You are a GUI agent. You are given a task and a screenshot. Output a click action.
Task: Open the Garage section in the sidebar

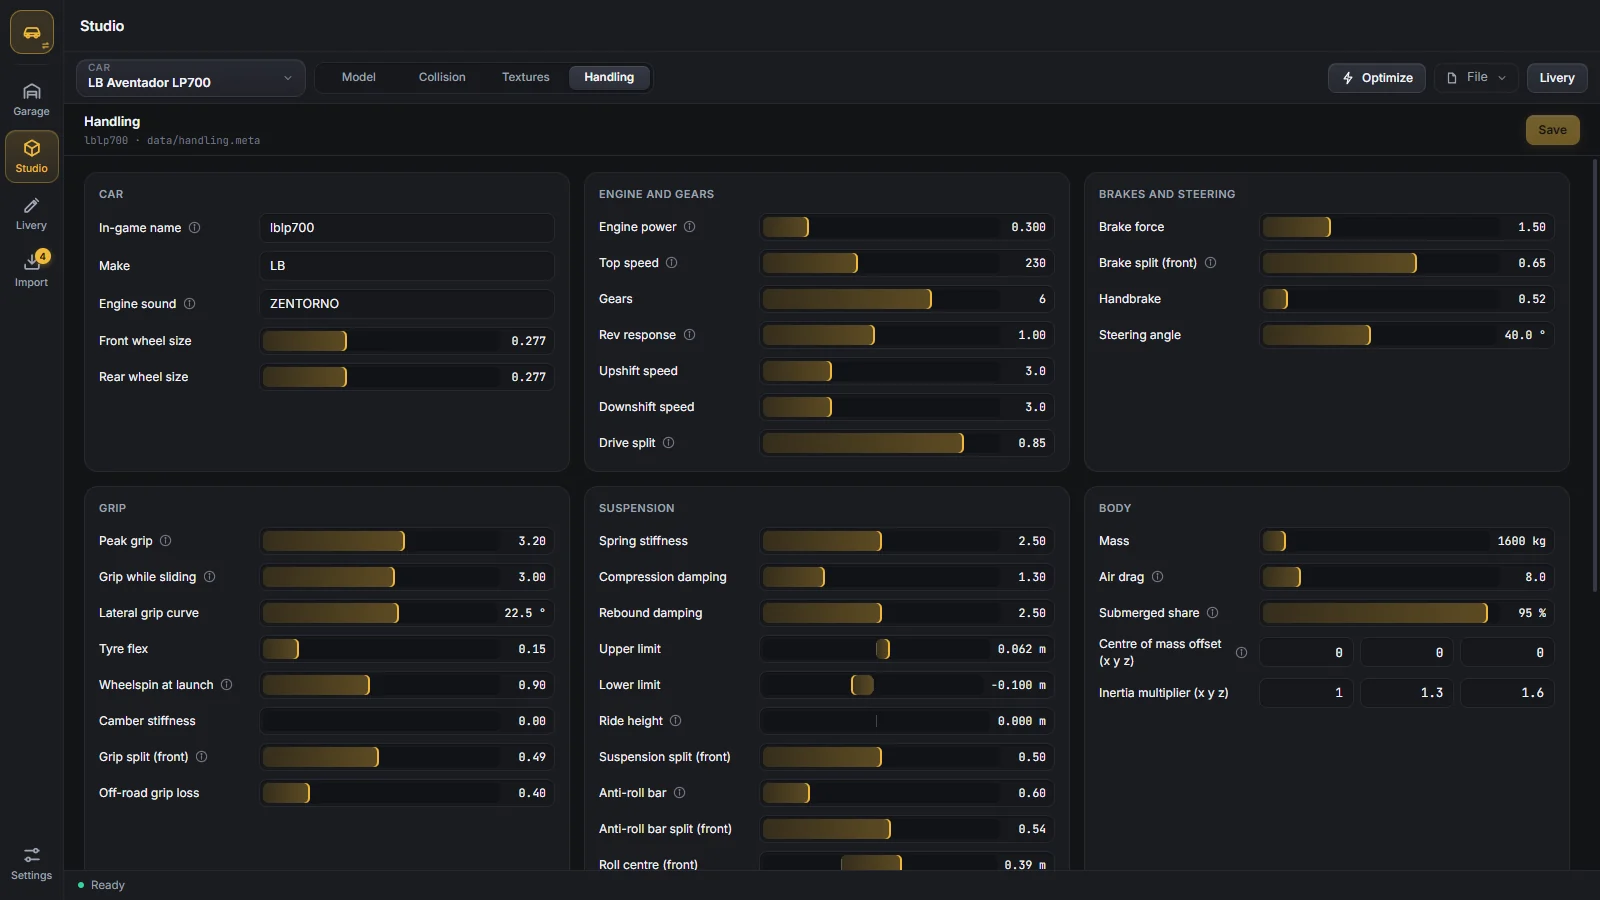32,100
